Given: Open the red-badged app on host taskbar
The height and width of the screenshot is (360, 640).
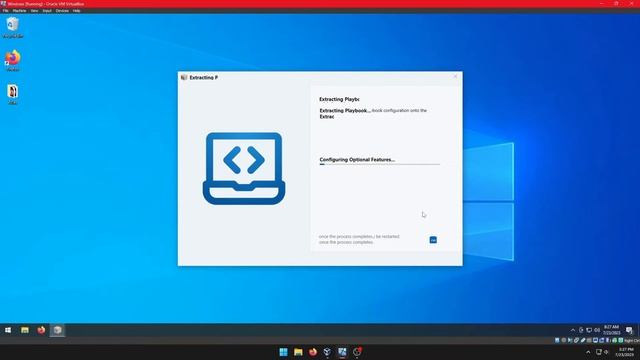Looking at the screenshot, I should click(x=357, y=352).
